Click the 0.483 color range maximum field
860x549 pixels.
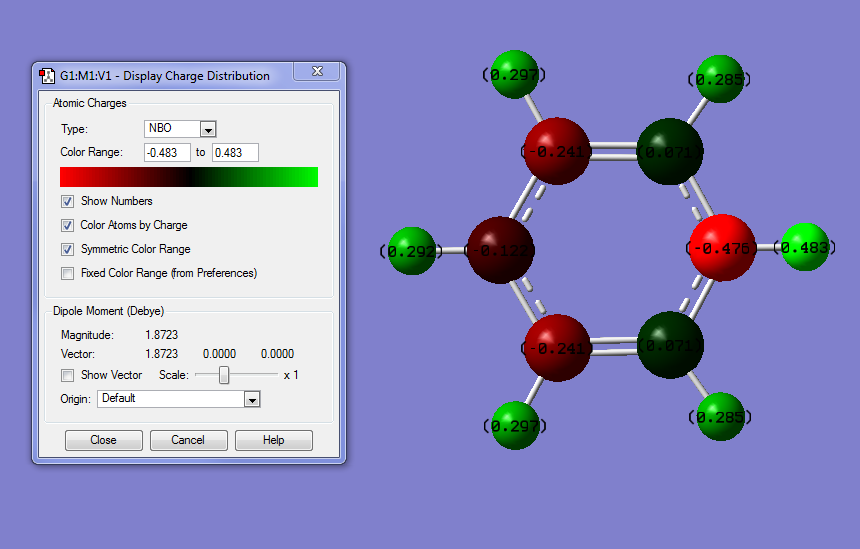tap(235, 152)
